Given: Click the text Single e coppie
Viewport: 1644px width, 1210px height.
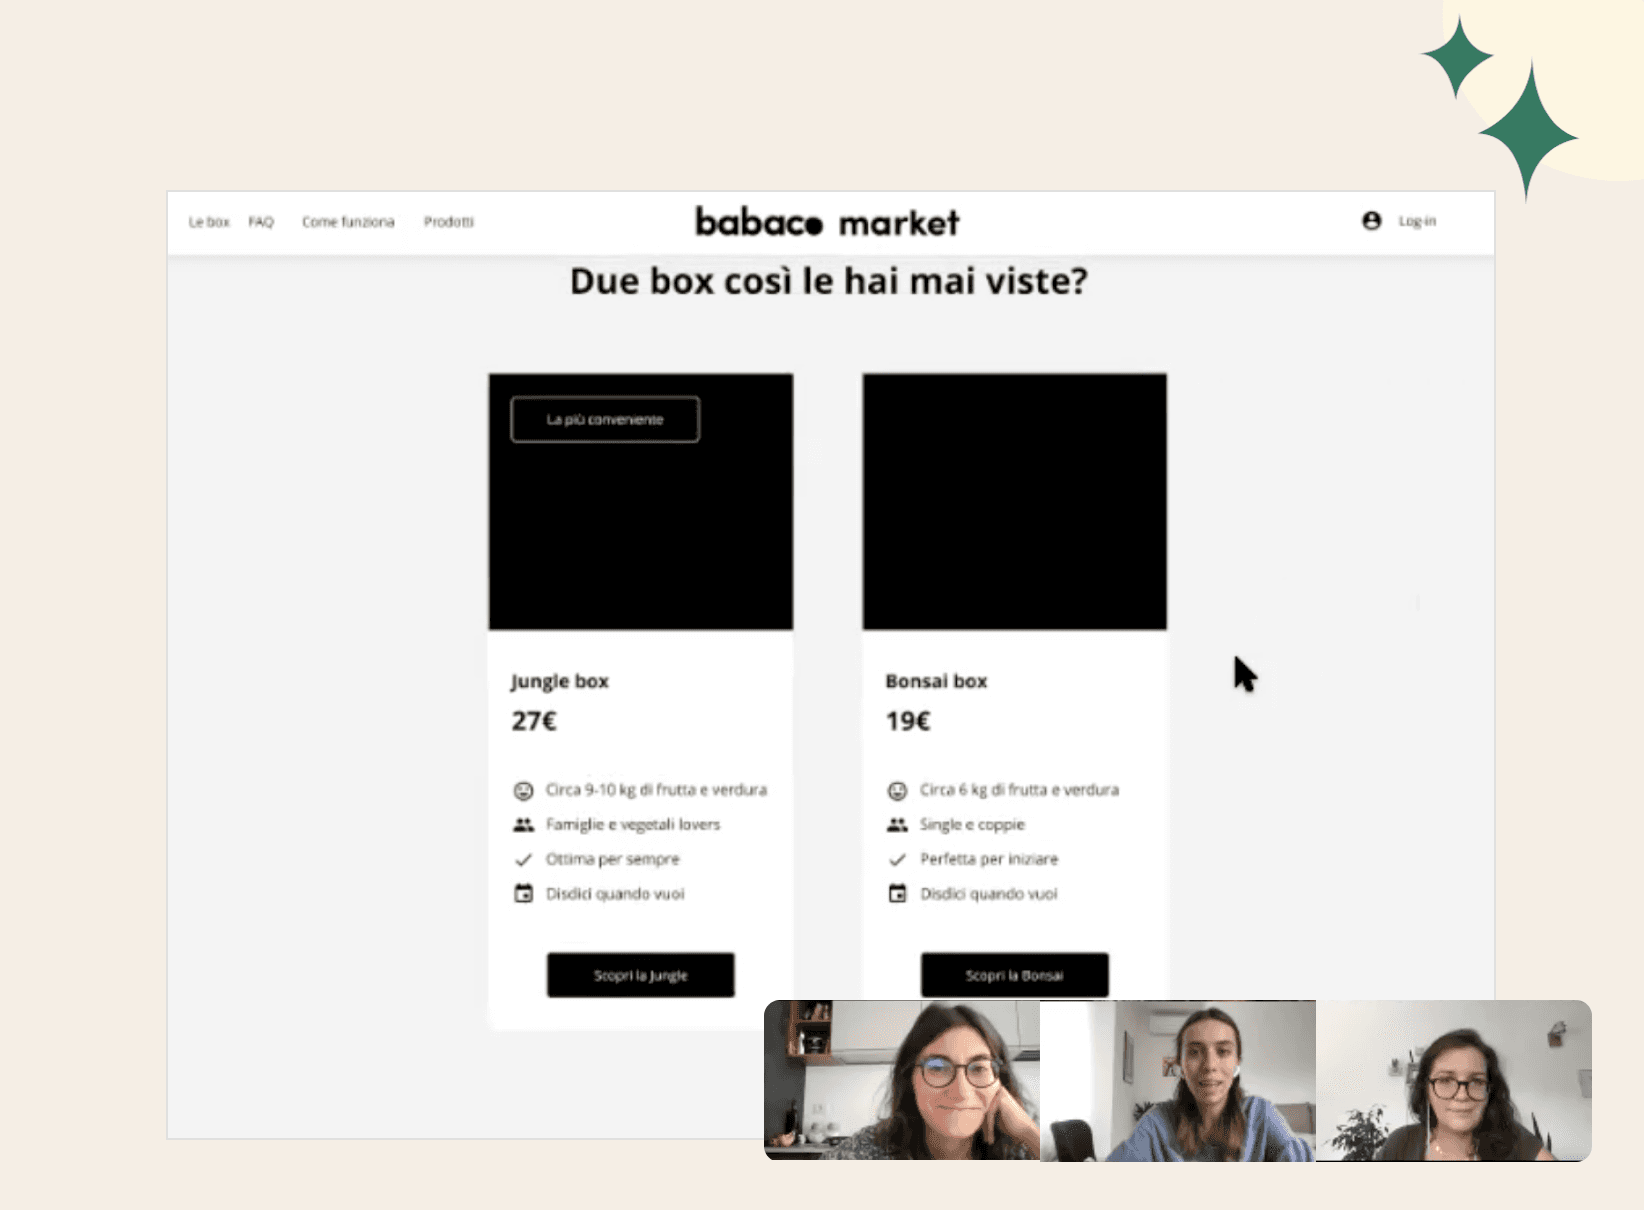Looking at the screenshot, I should tap(972, 825).
